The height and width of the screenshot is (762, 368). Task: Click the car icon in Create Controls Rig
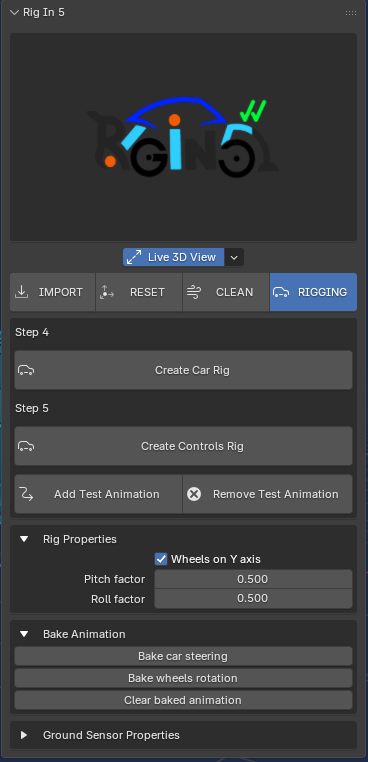coord(26,446)
